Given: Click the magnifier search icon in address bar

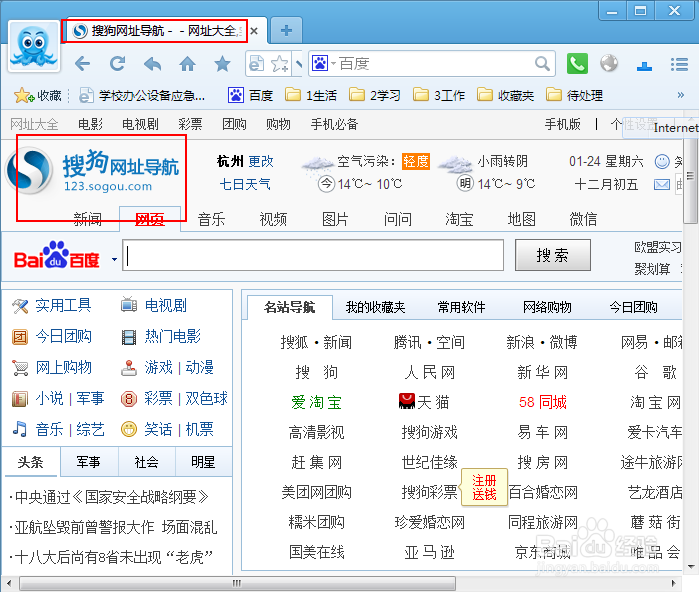Looking at the screenshot, I should (542, 64).
